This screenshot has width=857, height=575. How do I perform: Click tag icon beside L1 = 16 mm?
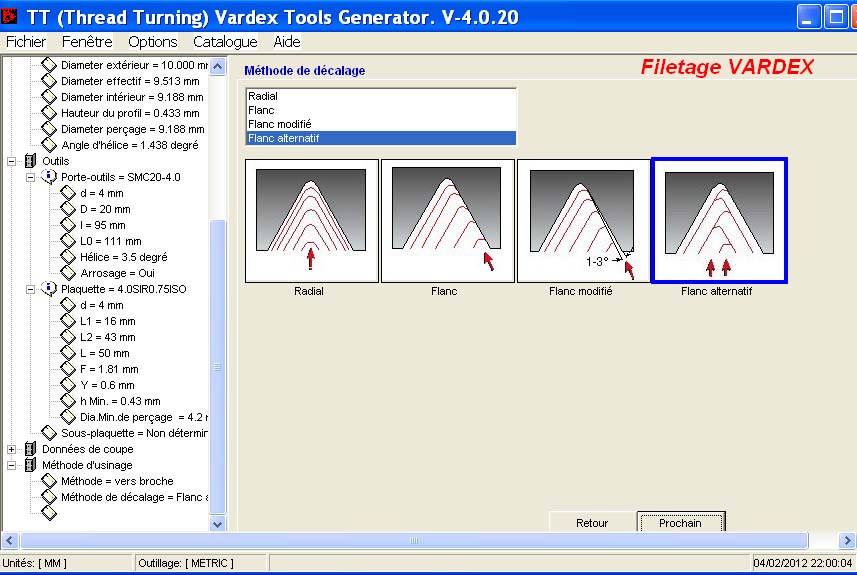coord(68,320)
